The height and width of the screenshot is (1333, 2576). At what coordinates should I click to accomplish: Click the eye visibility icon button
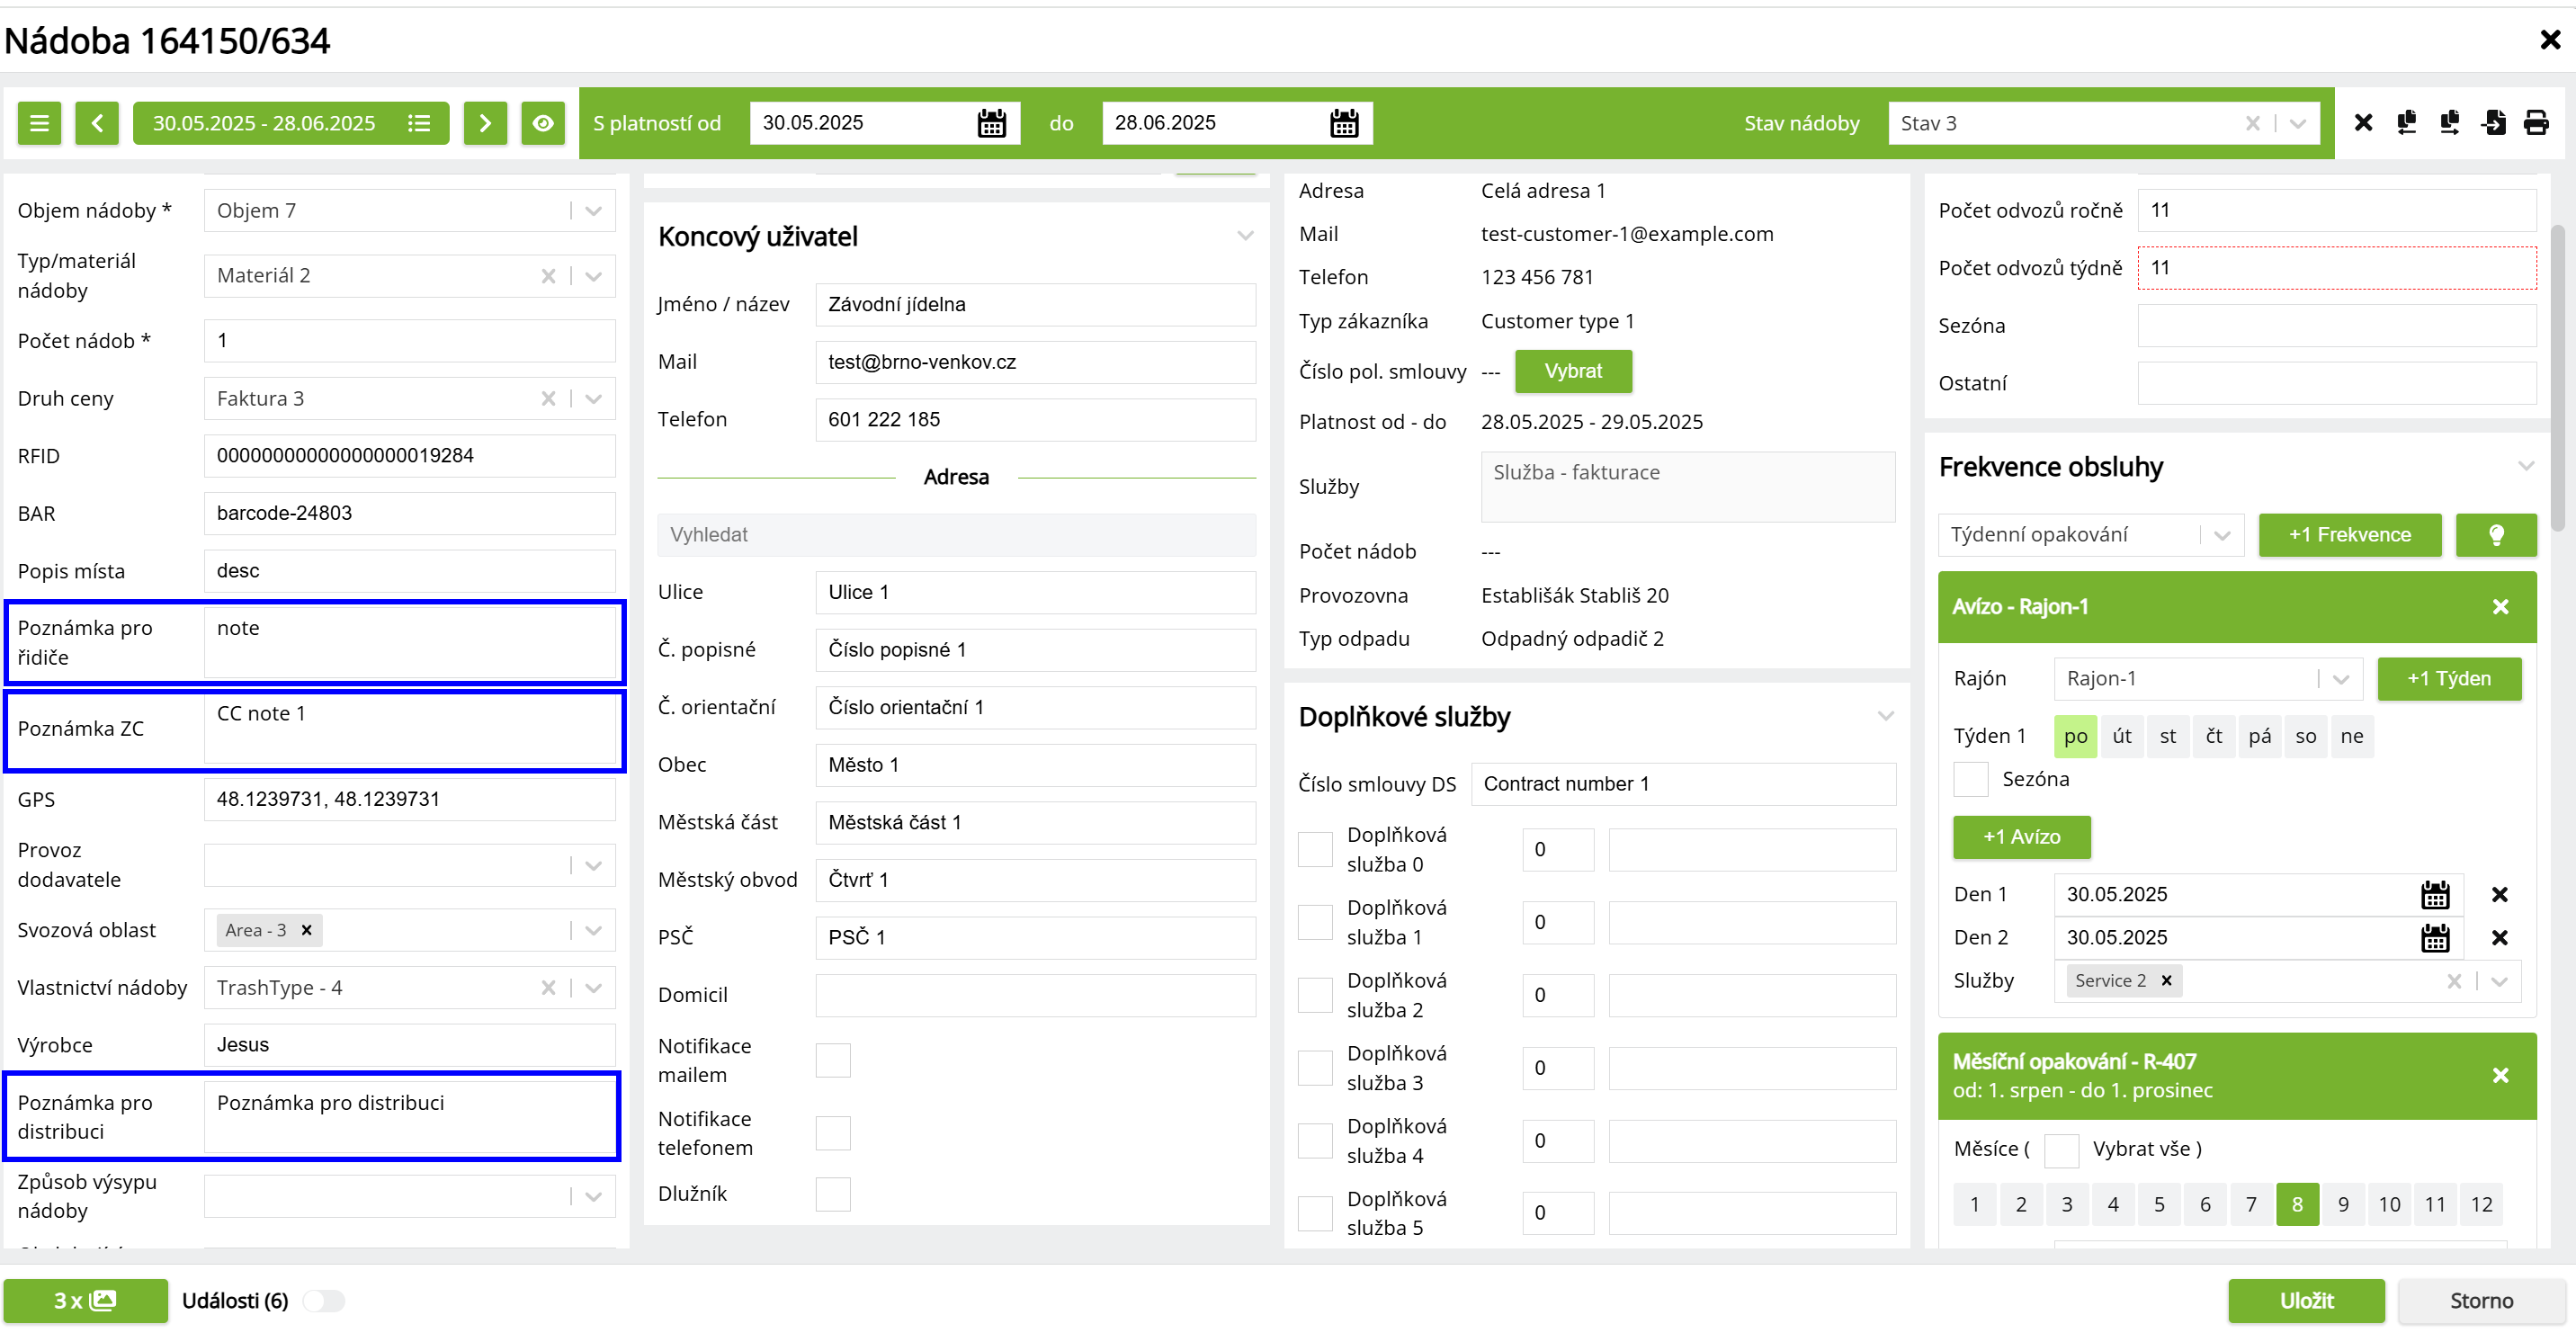(x=543, y=123)
